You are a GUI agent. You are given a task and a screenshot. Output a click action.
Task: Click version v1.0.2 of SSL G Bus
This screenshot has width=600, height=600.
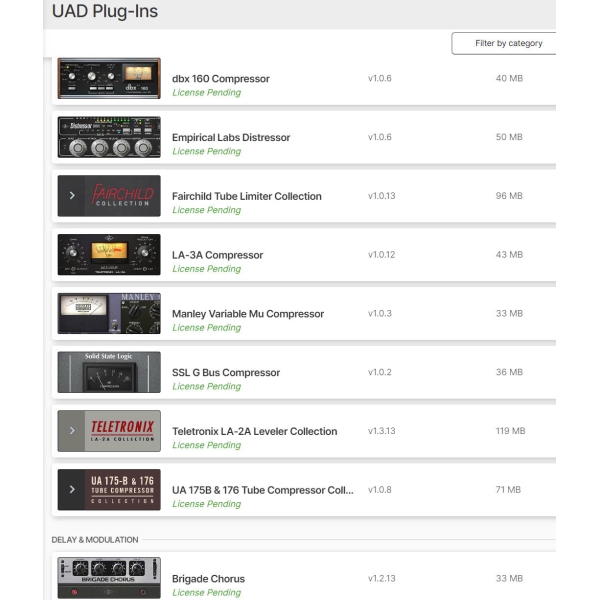click(x=380, y=372)
